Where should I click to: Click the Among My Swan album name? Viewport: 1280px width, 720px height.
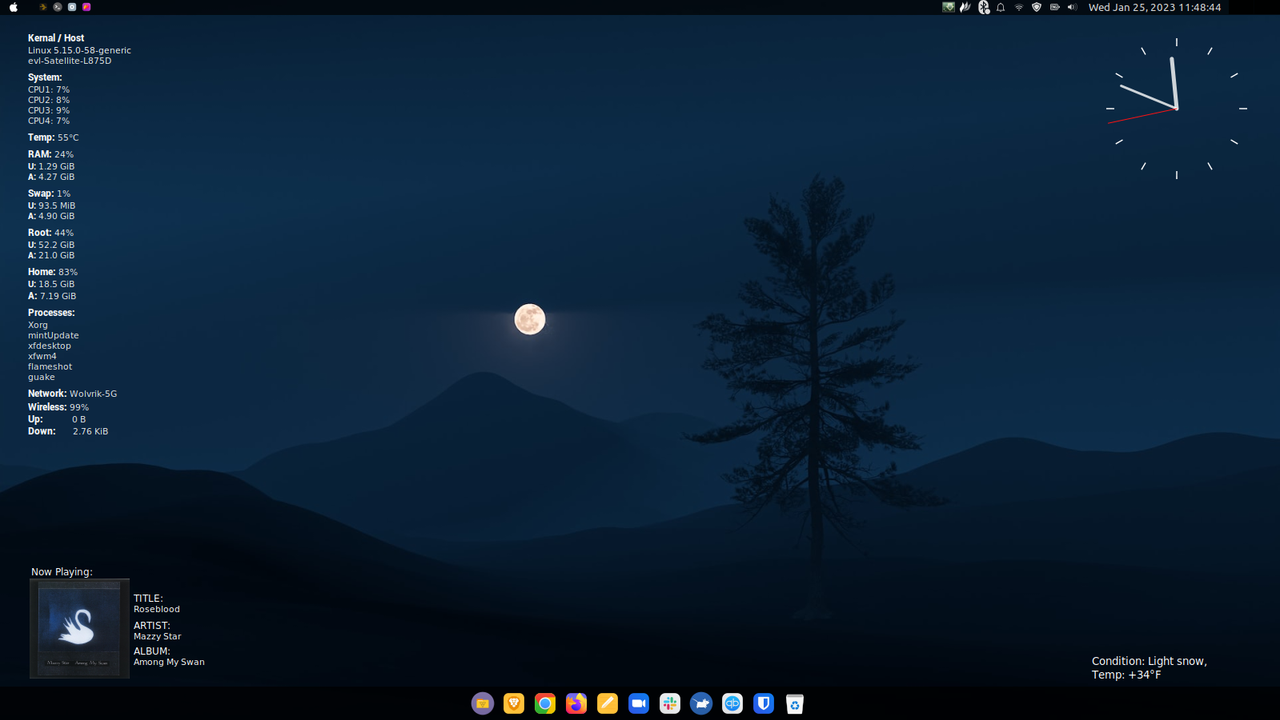pyautogui.click(x=169, y=662)
